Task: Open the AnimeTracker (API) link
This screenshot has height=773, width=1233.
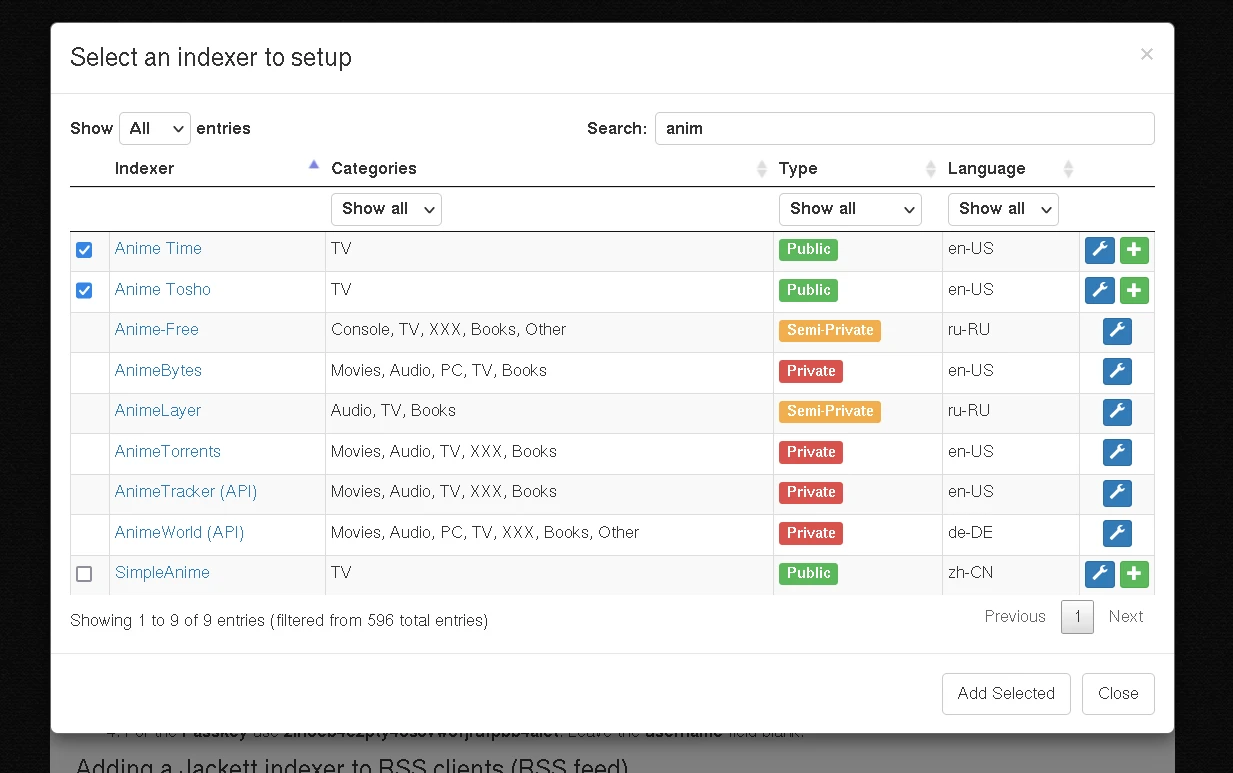Action: [x=186, y=492]
